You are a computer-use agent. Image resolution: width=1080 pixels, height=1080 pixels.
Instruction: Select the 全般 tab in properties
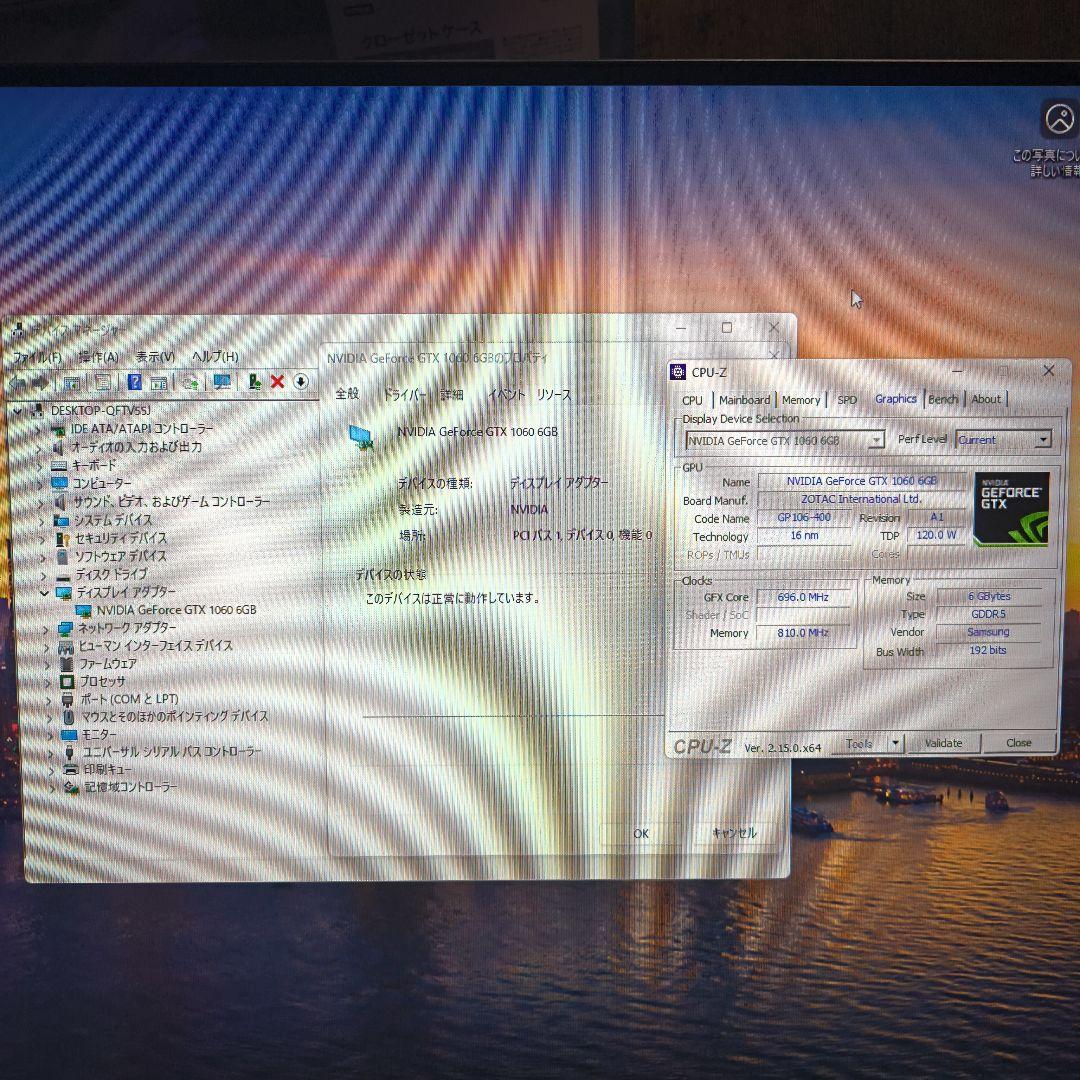tap(347, 394)
